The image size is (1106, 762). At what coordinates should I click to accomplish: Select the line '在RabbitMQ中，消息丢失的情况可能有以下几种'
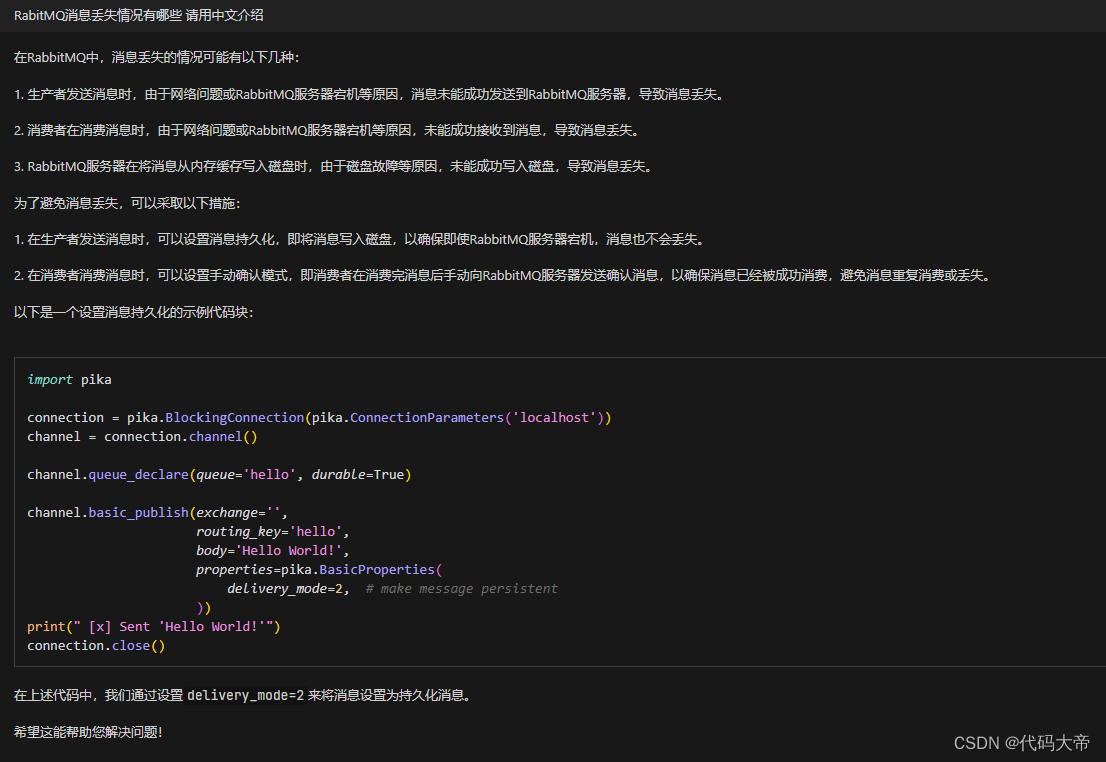(x=156, y=57)
